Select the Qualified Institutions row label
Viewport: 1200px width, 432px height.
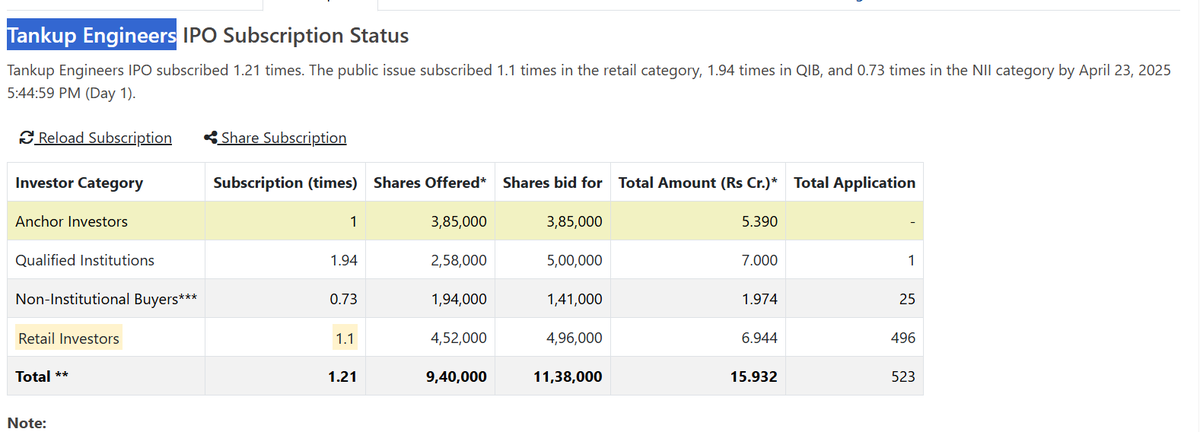point(85,260)
